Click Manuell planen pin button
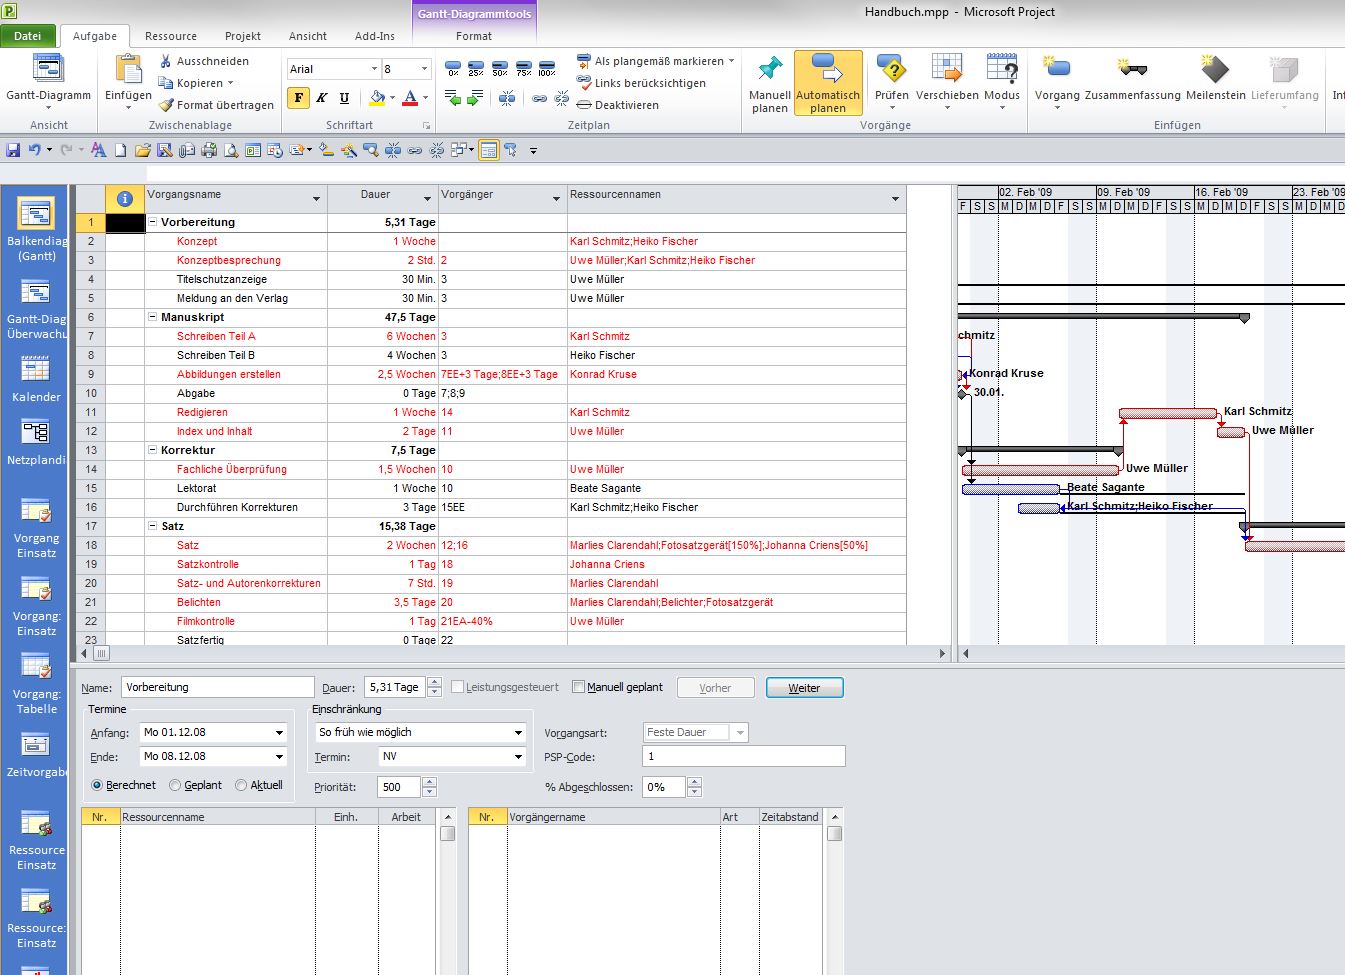The width and height of the screenshot is (1345, 975). pyautogui.click(x=770, y=84)
